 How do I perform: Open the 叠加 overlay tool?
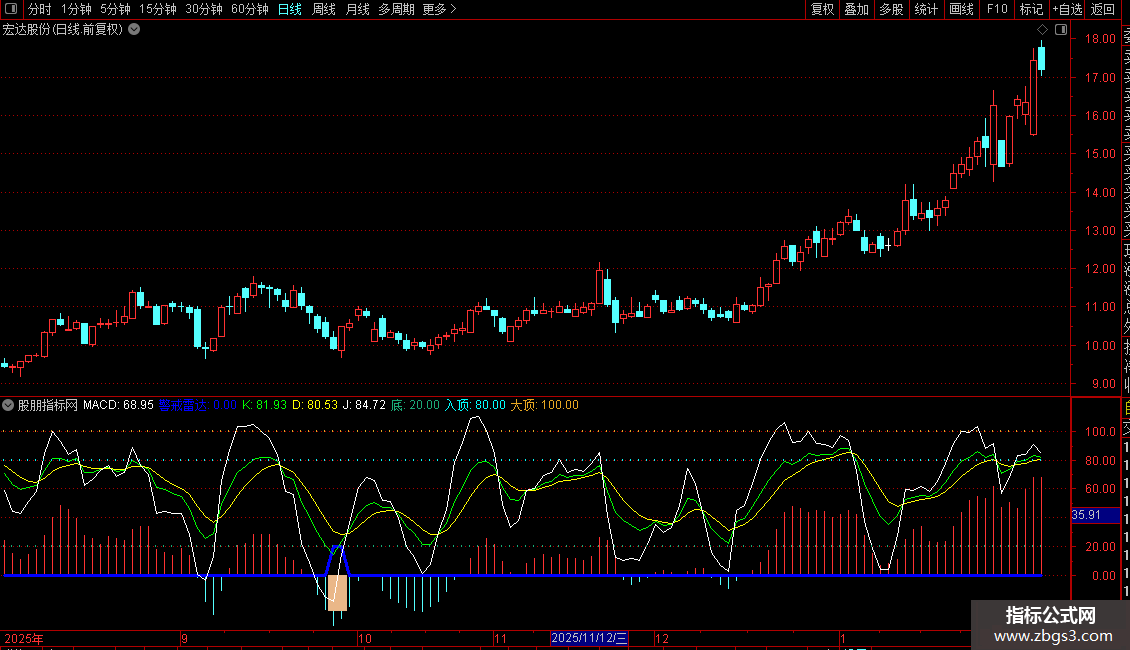[x=856, y=9]
